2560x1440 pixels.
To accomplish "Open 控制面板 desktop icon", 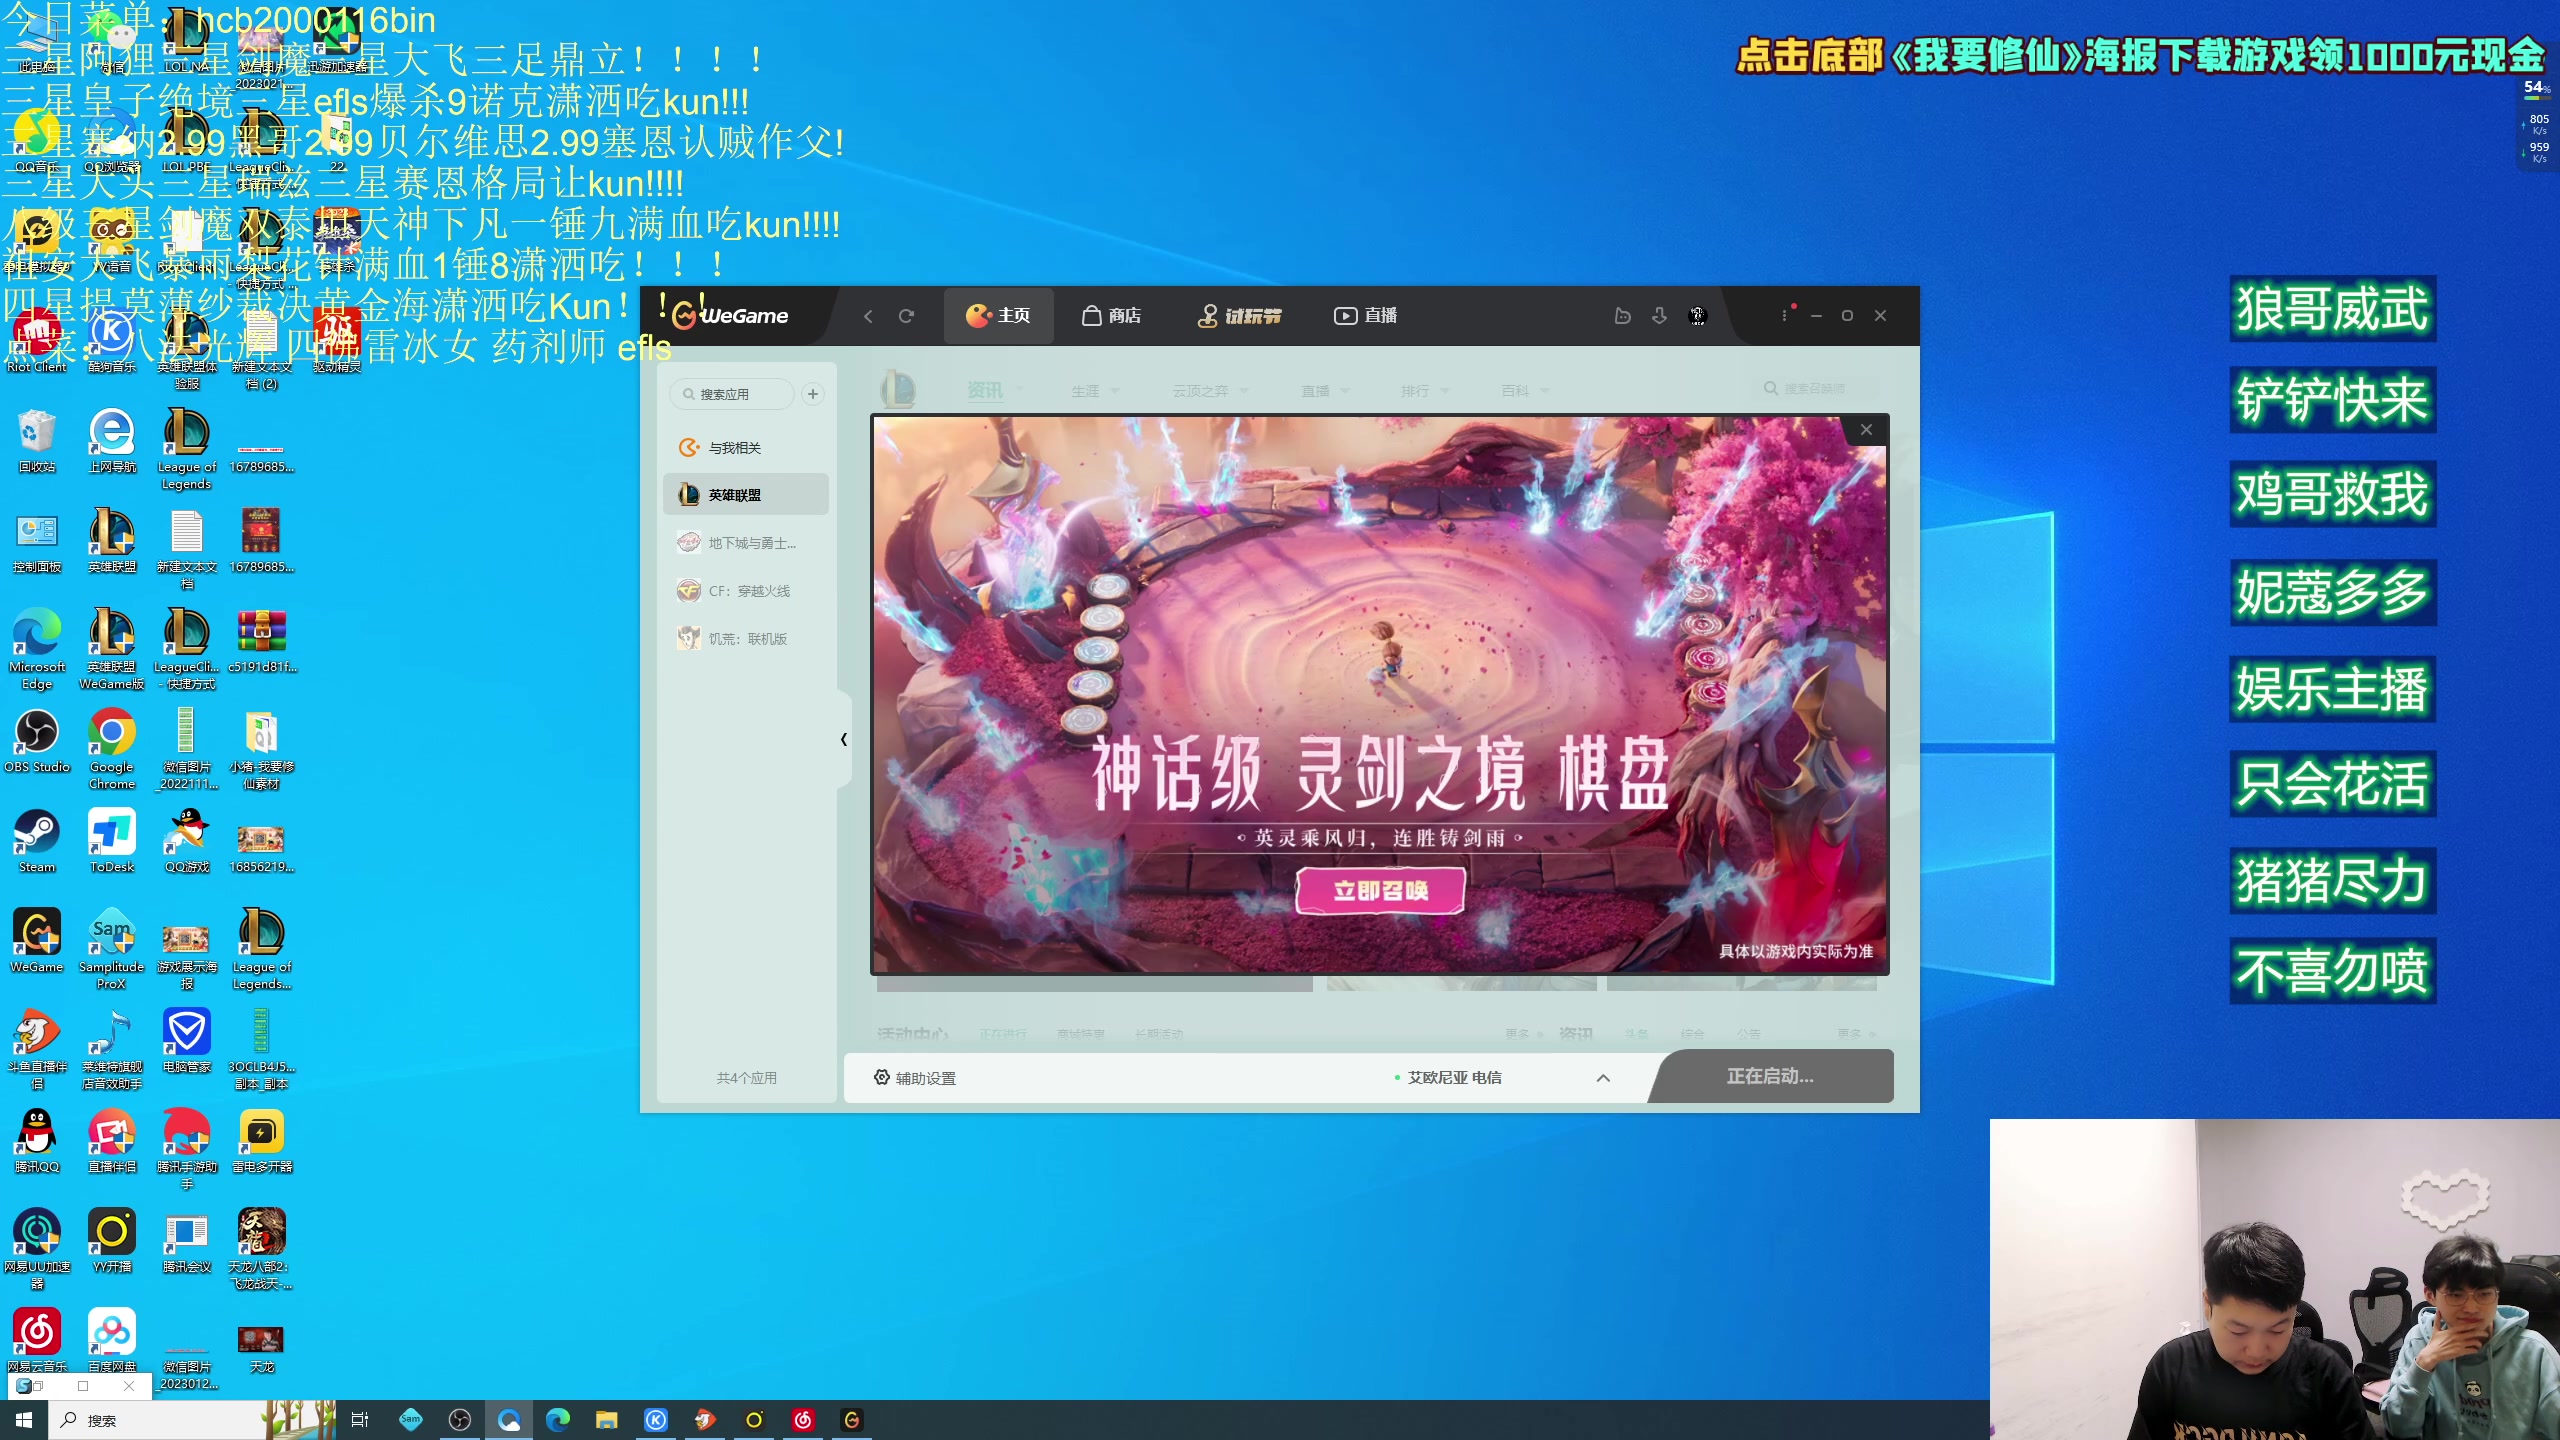I will click(x=37, y=542).
